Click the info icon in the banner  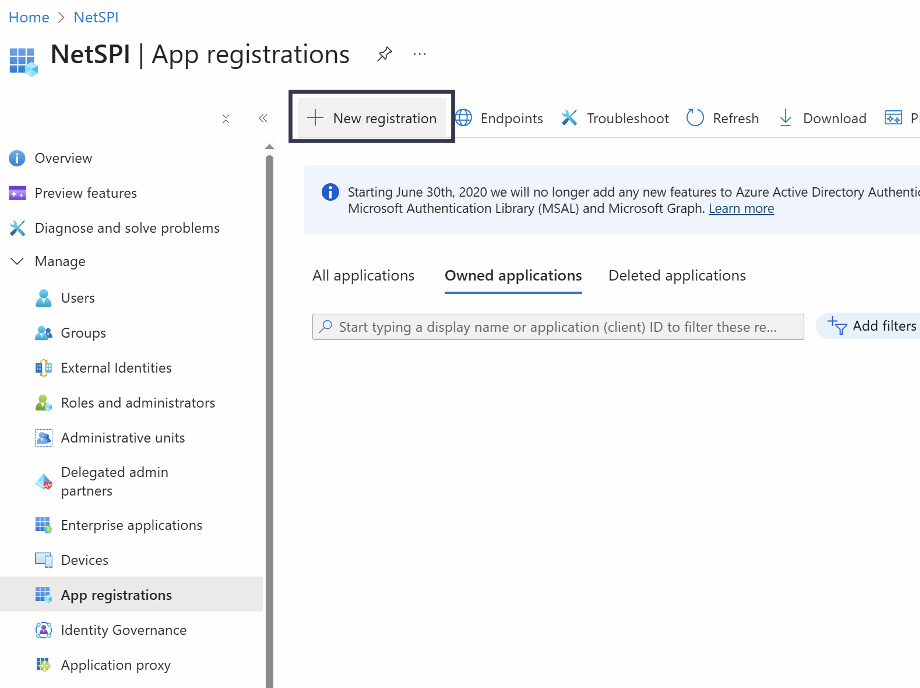(x=330, y=192)
